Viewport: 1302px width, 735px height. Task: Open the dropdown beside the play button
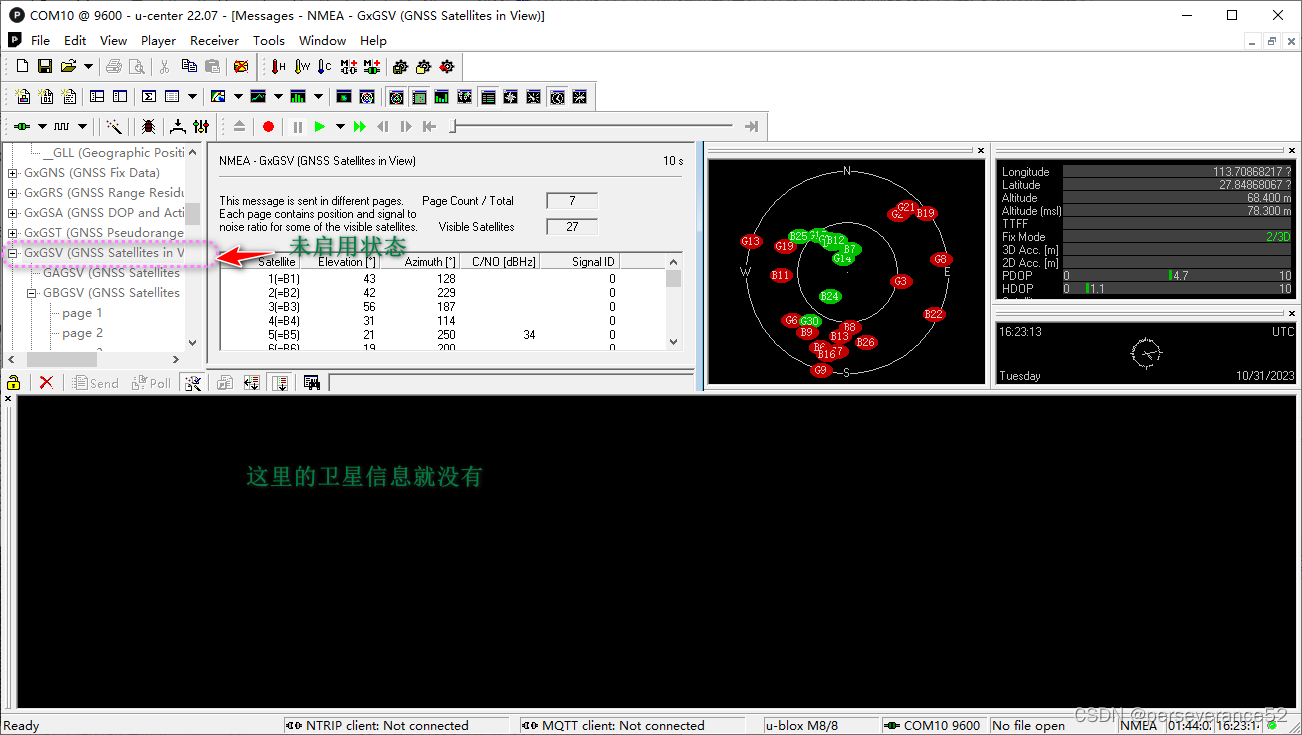coord(340,126)
